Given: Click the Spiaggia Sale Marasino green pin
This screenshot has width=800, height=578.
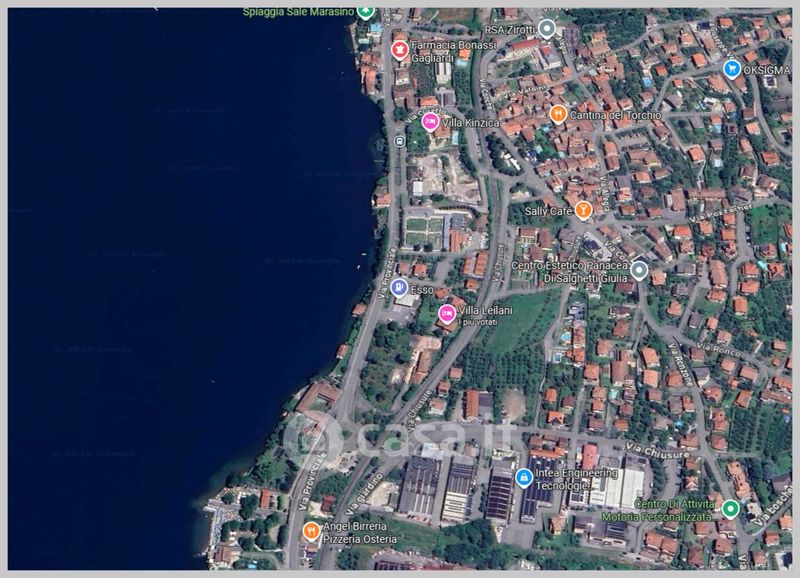Looking at the screenshot, I should pyautogui.click(x=366, y=11).
